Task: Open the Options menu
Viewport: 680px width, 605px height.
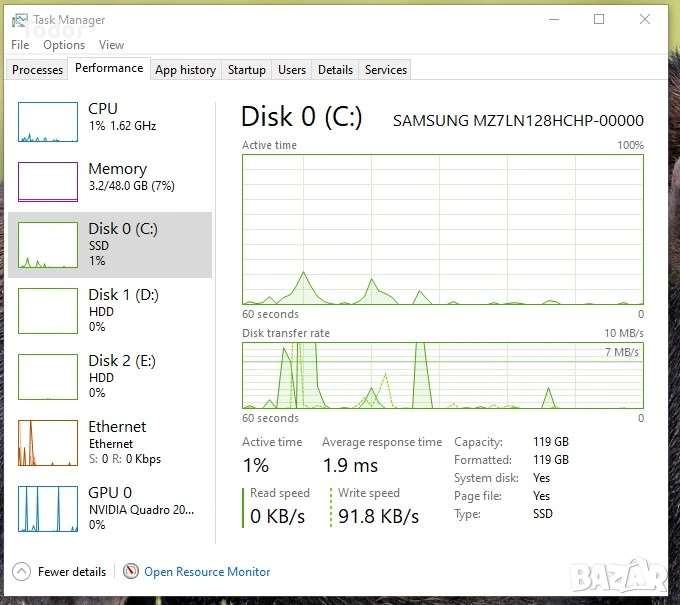Action: 64,45
